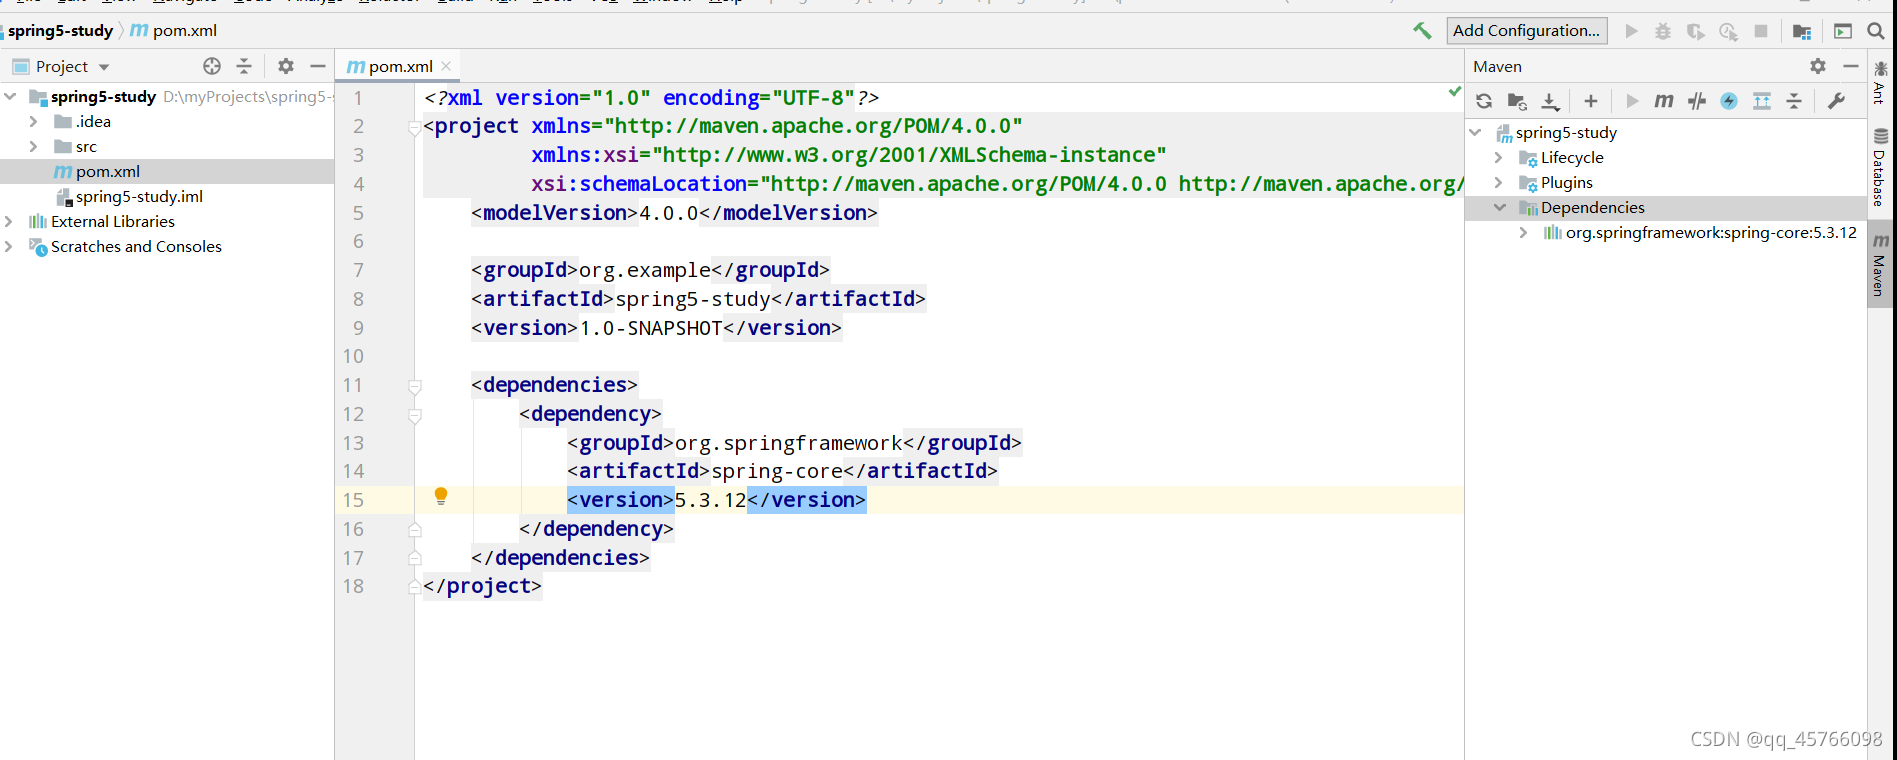The width and height of the screenshot is (1897, 760).
Task: Expand spring-core:5.3.12 dependency node
Action: pos(1524,232)
